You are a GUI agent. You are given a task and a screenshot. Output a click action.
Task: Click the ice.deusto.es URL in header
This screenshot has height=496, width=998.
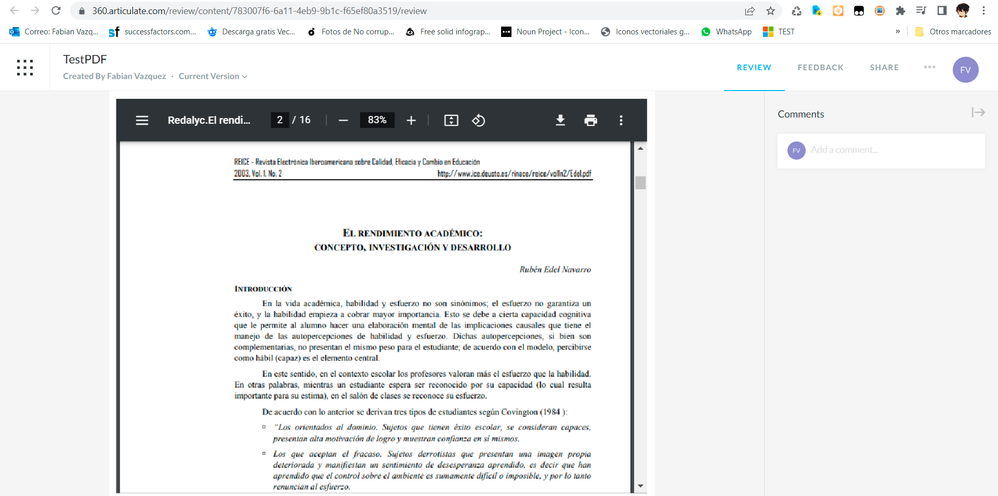515,173
